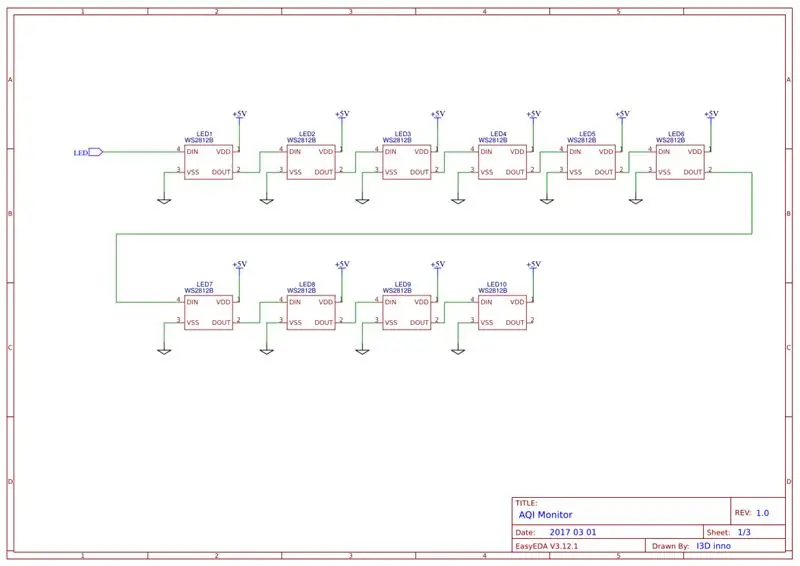The width and height of the screenshot is (800, 566).
Task: Click the +5V symbol above LED10
Action: pyautogui.click(x=534, y=266)
